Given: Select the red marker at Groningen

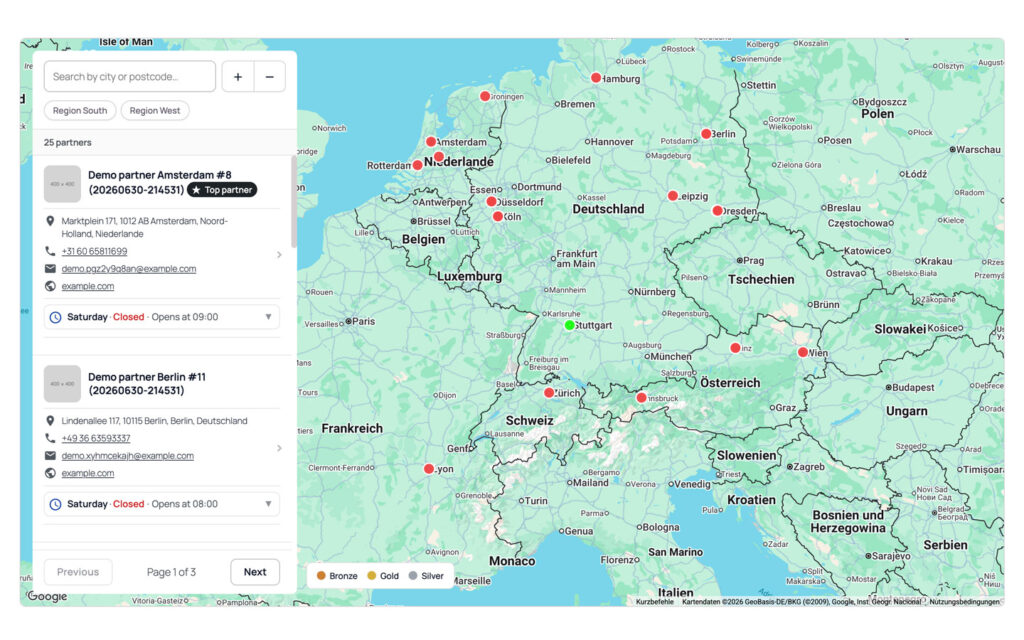Looking at the screenshot, I should [x=485, y=96].
